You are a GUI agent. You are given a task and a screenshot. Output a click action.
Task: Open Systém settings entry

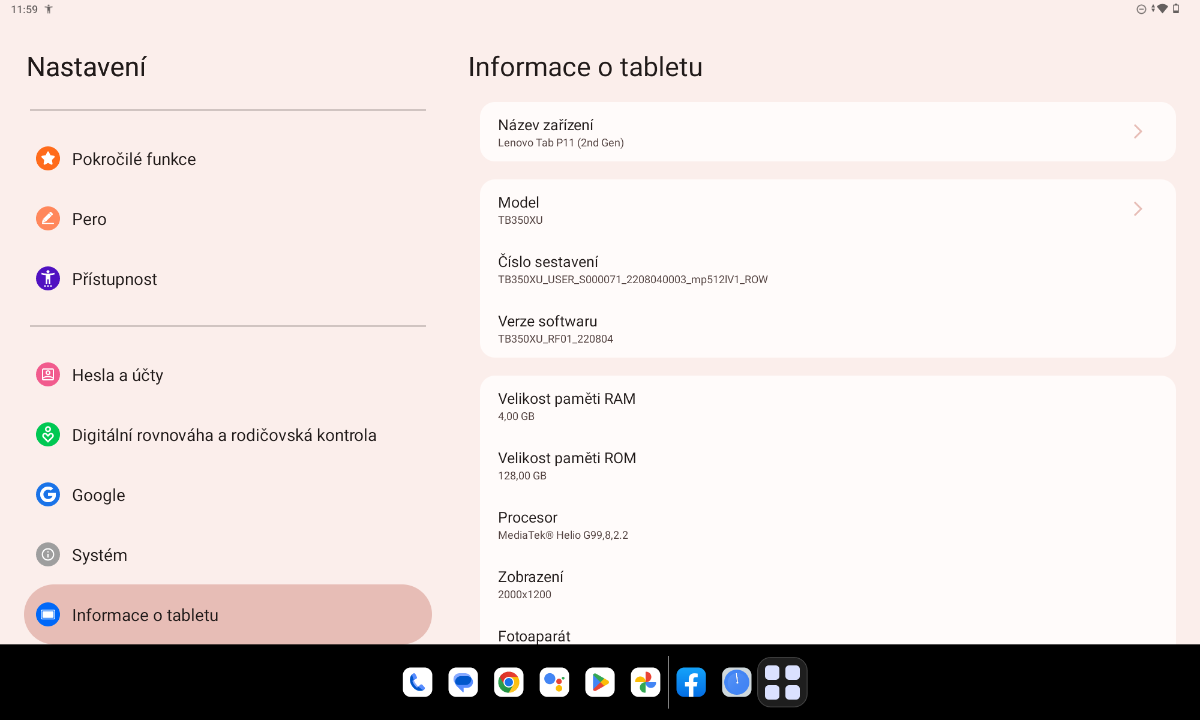[99, 555]
